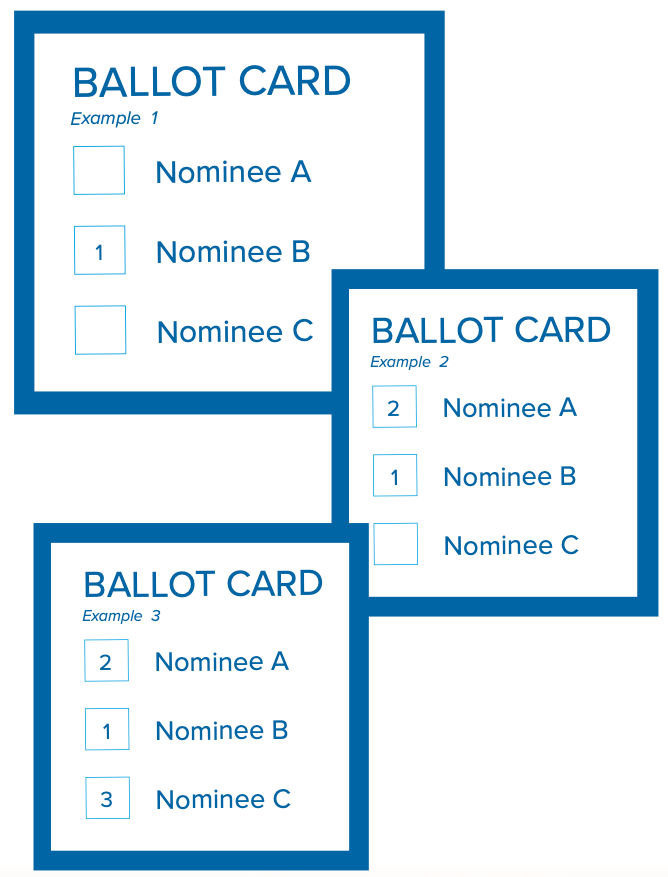Viewport: 668px width, 877px height.
Task: Click the 'Example 3' italic subtitle
Action: (x=121, y=616)
